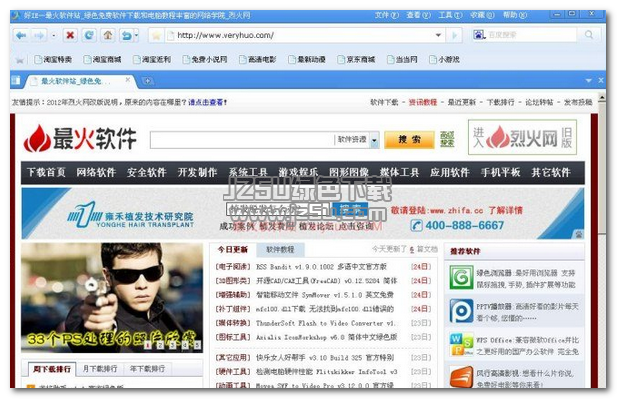Expand the tab list arrow on tab bar

point(589,81)
